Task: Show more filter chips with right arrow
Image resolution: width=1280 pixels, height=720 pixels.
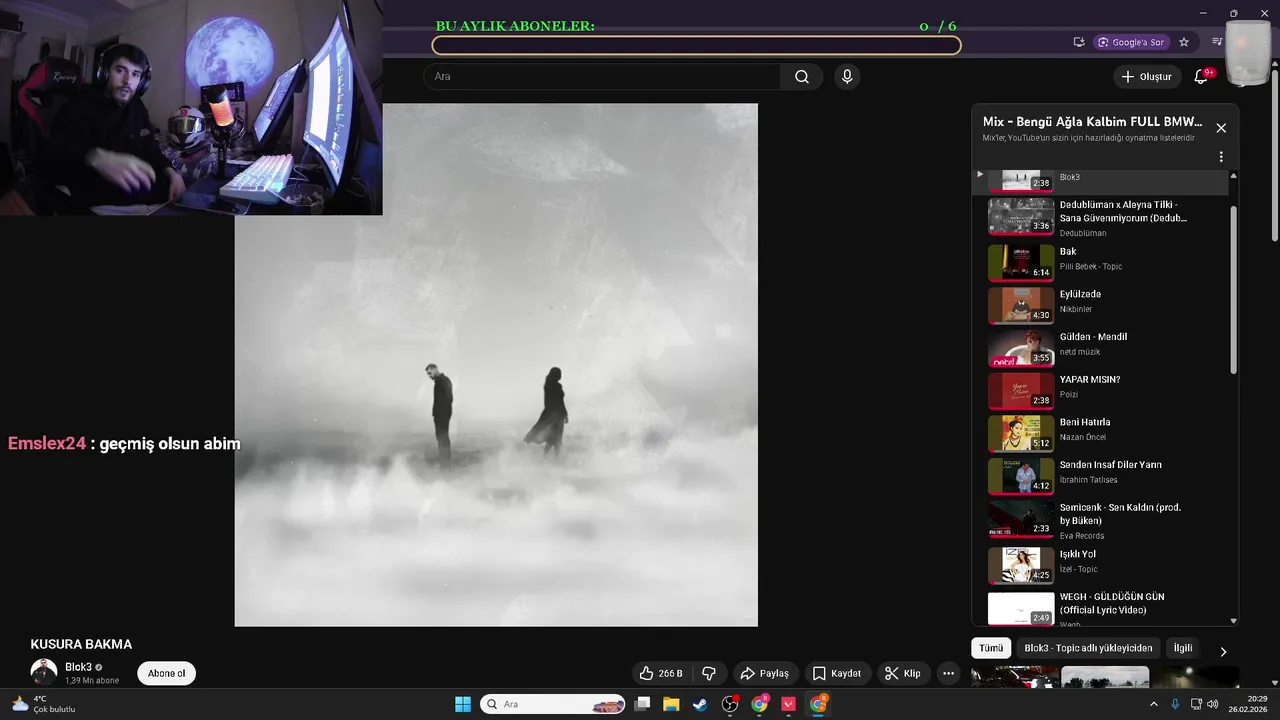Action: coord(1223,651)
